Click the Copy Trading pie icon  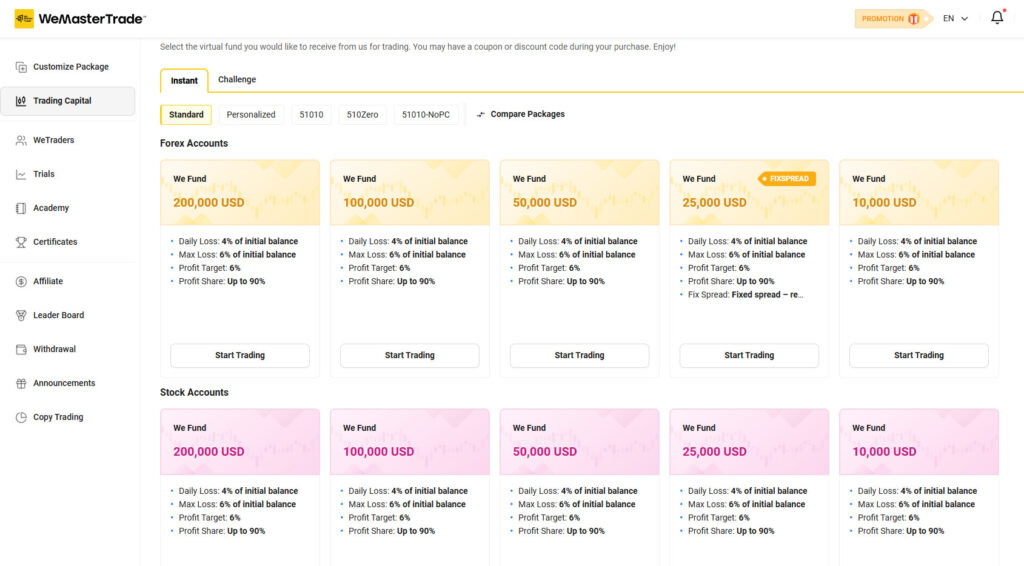coord(21,418)
